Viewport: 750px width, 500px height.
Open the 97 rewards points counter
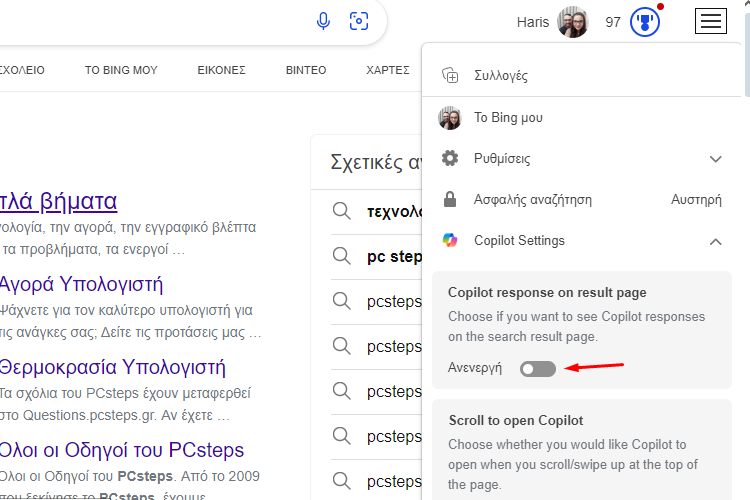coord(613,22)
